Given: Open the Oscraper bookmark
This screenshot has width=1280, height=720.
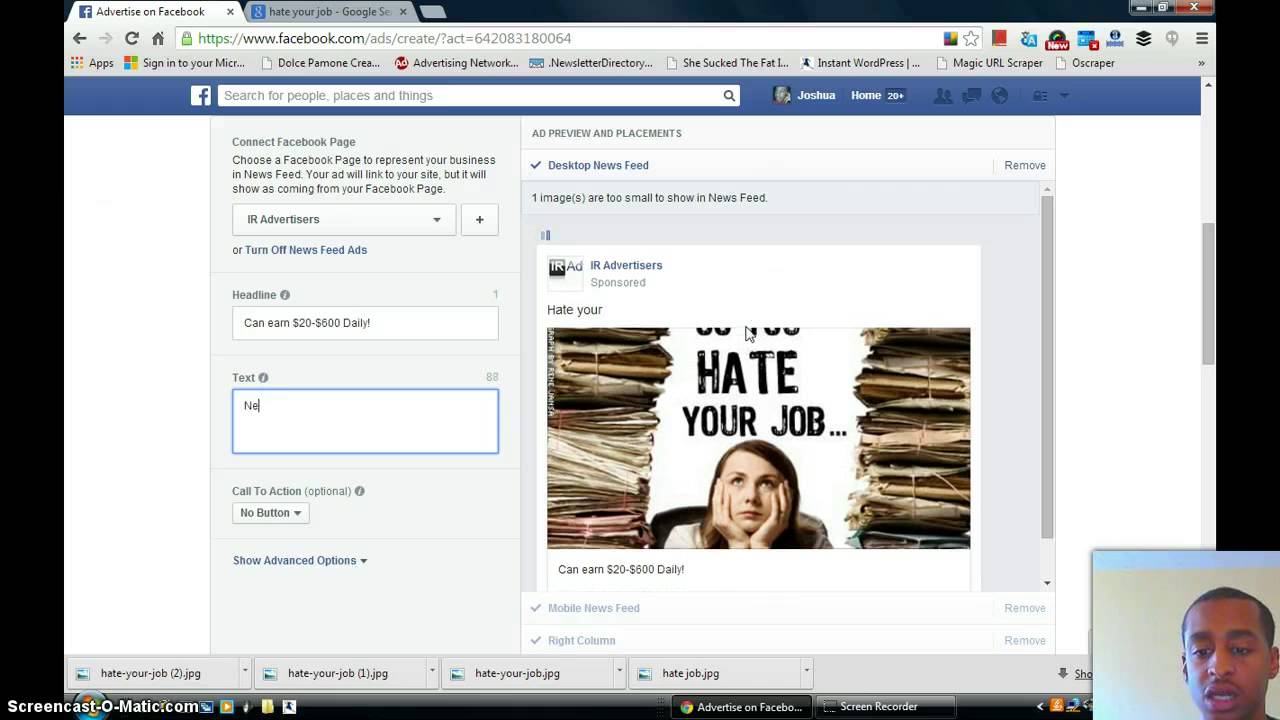Looking at the screenshot, I should 1084,62.
